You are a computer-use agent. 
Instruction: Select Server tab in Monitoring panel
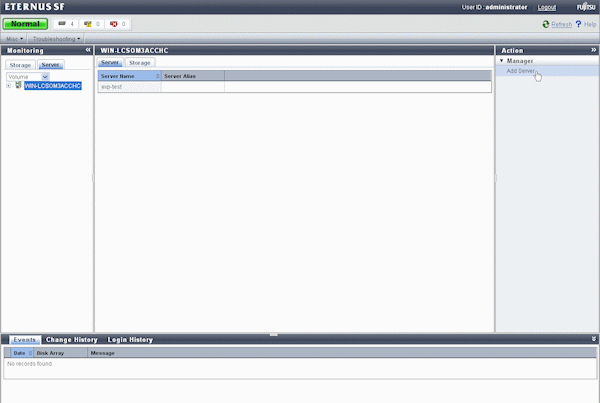51,65
